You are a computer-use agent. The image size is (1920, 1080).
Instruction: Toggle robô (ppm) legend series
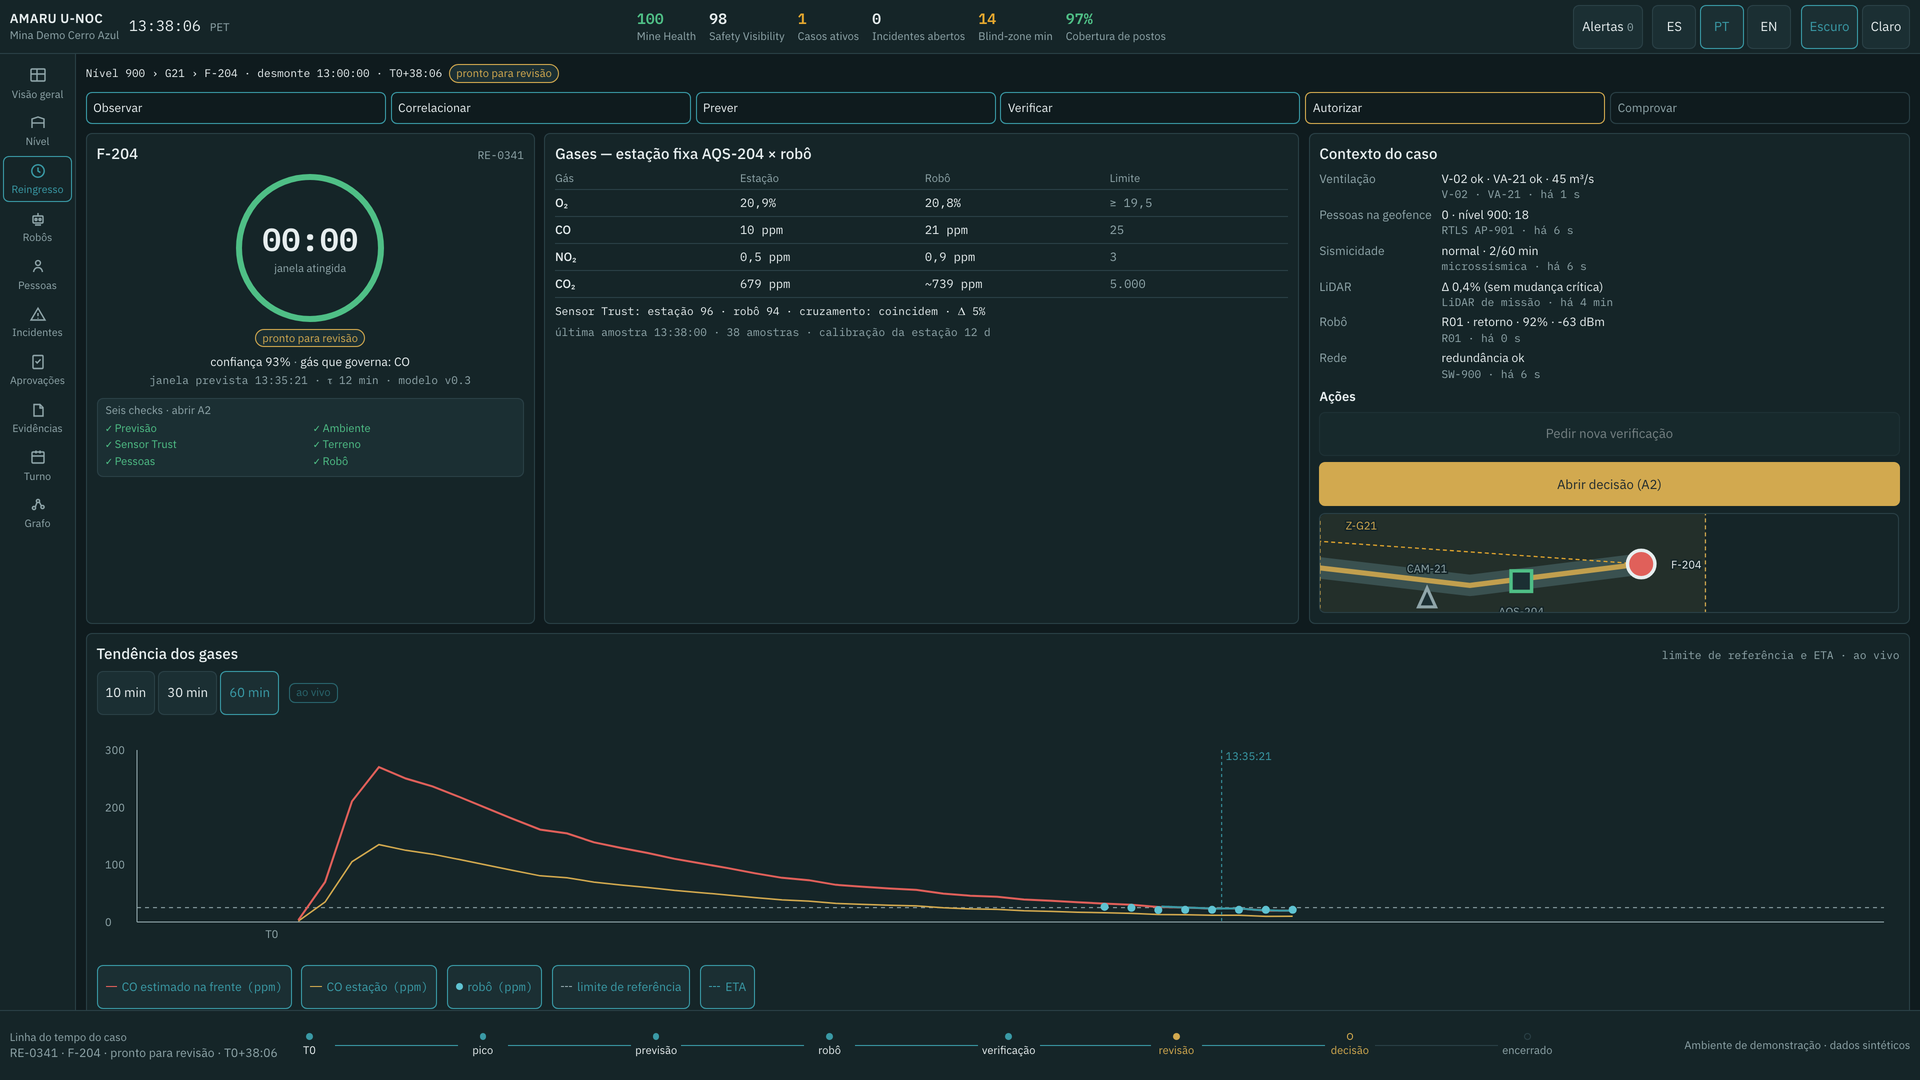tap(494, 987)
